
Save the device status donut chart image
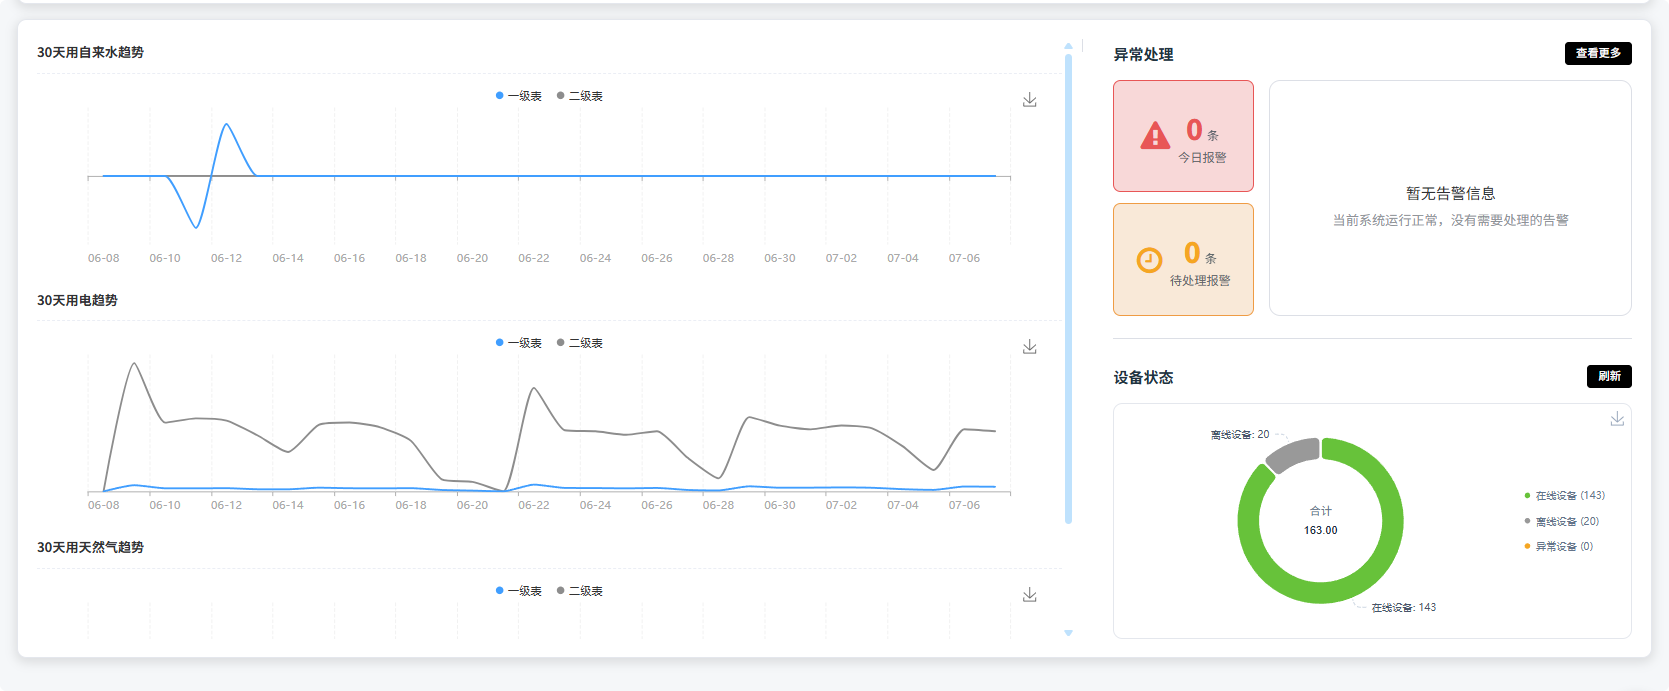(x=1616, y=419)
